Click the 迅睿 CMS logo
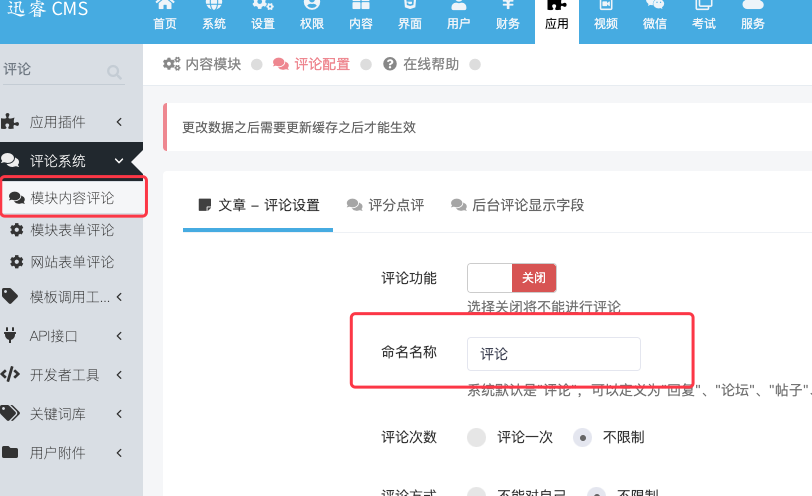The image size is (812, 496). 48,8
